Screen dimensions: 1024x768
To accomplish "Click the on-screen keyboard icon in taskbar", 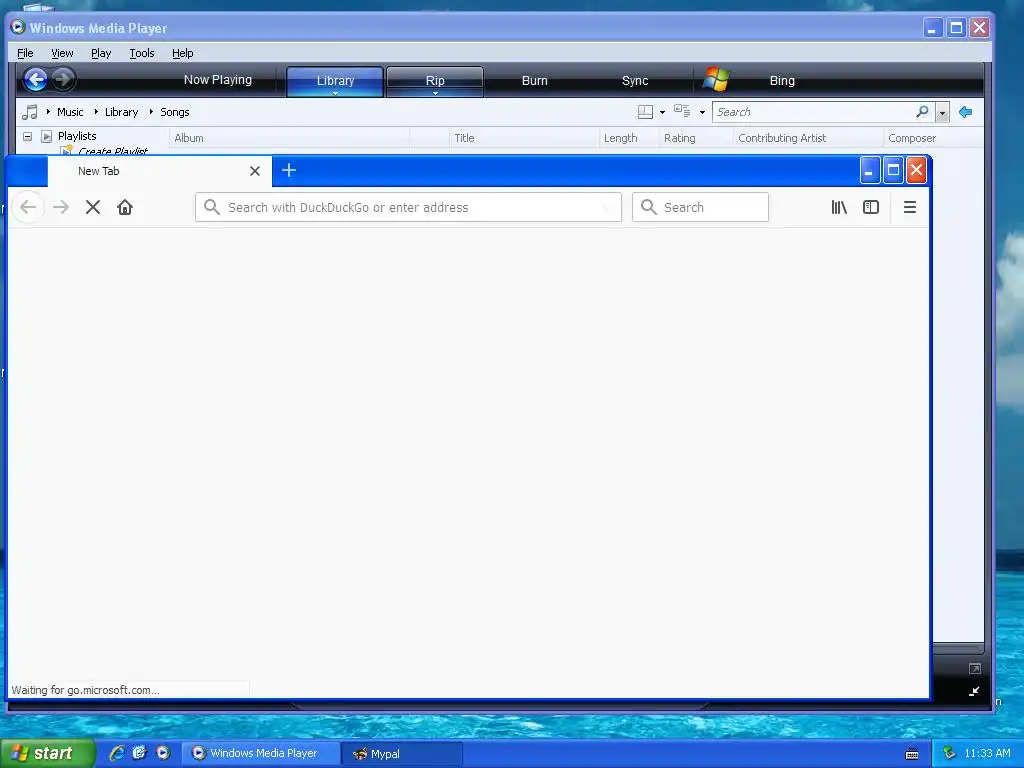I will [912, 754].
